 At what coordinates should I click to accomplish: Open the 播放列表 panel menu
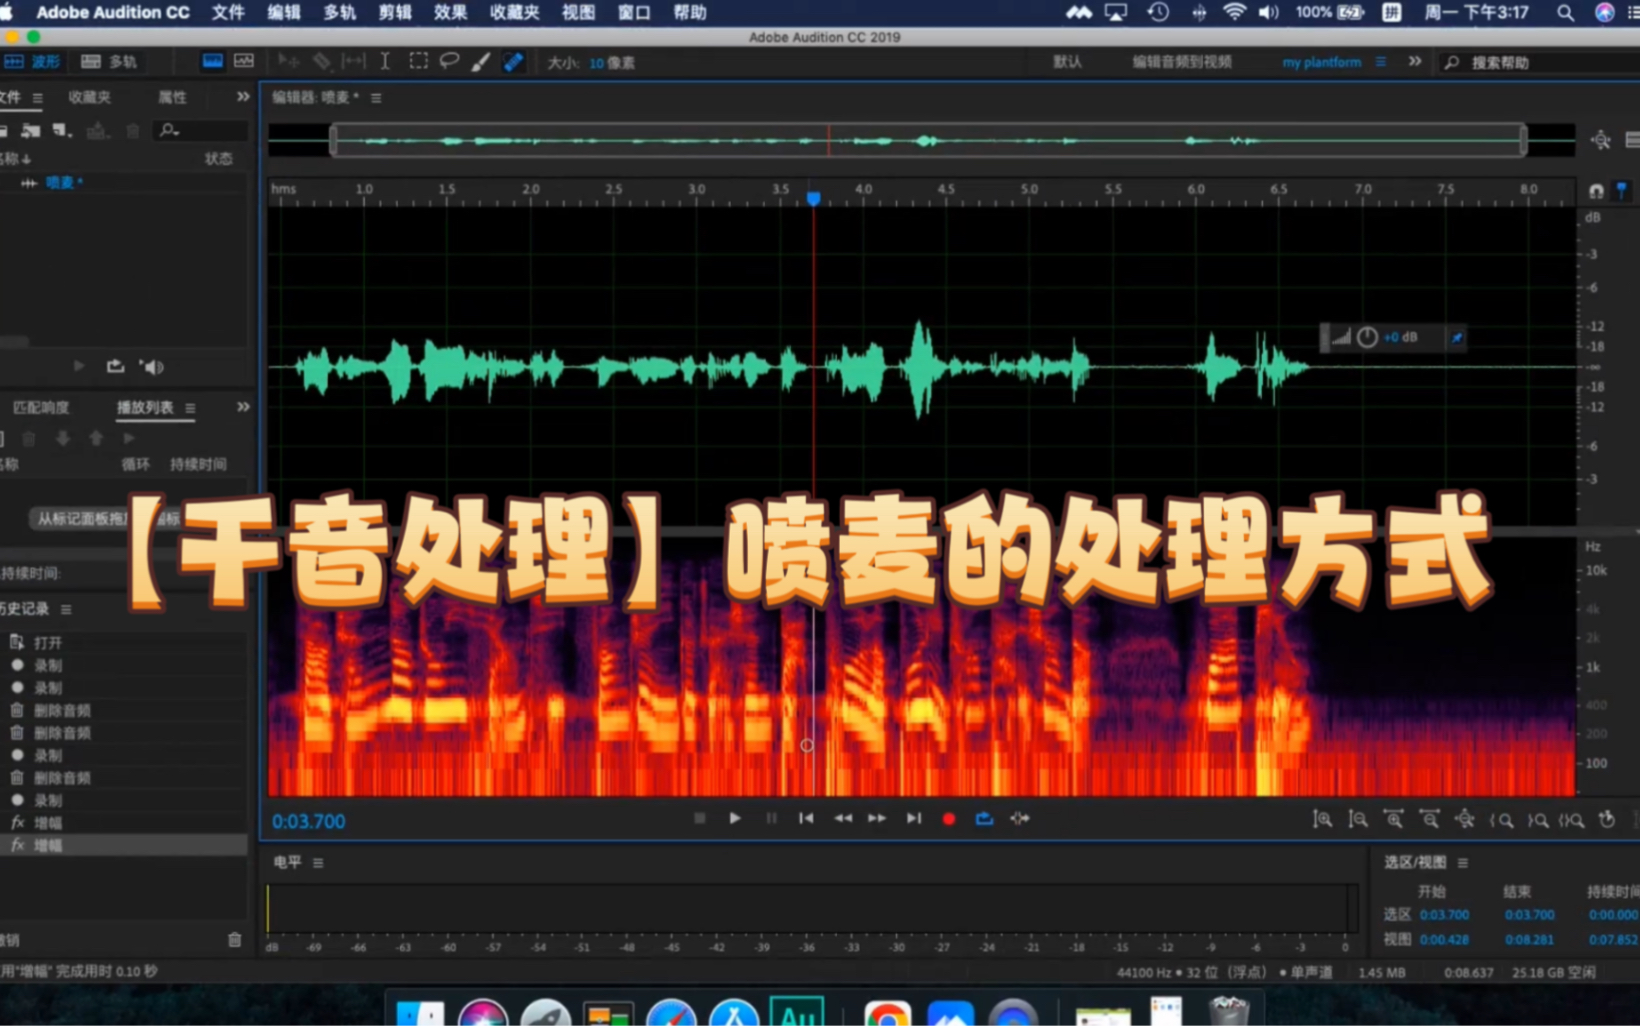pyautogui.click(x=190, y=408)
